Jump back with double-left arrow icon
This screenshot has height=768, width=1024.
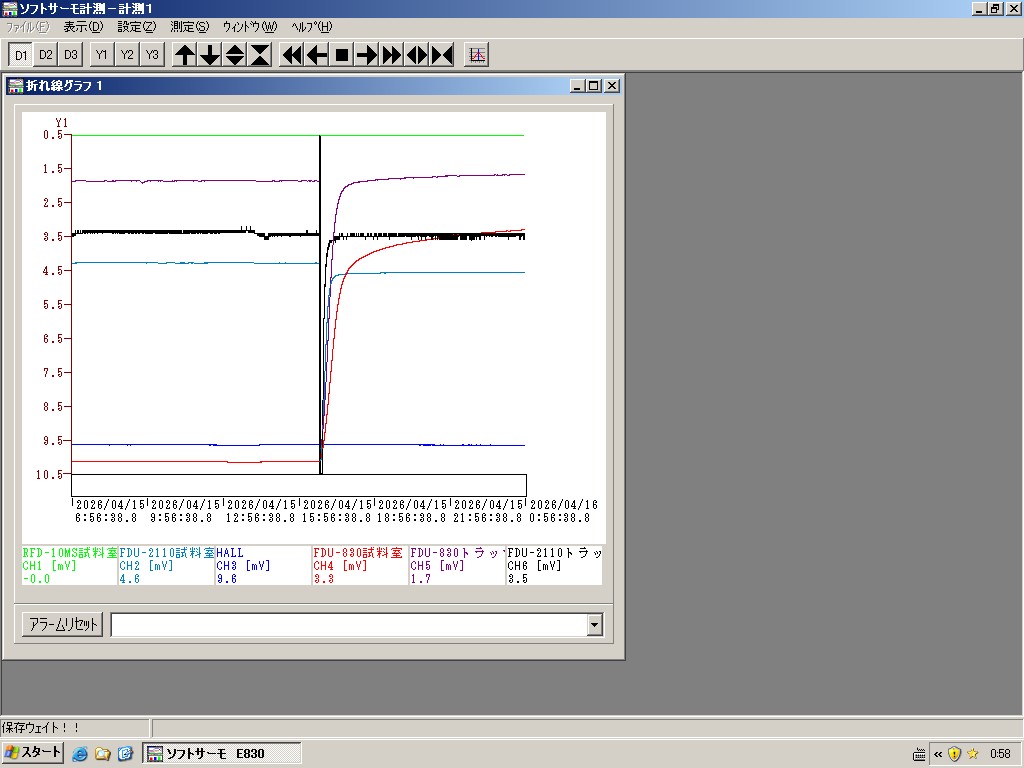pyautogui.click(x=292, y=55)
